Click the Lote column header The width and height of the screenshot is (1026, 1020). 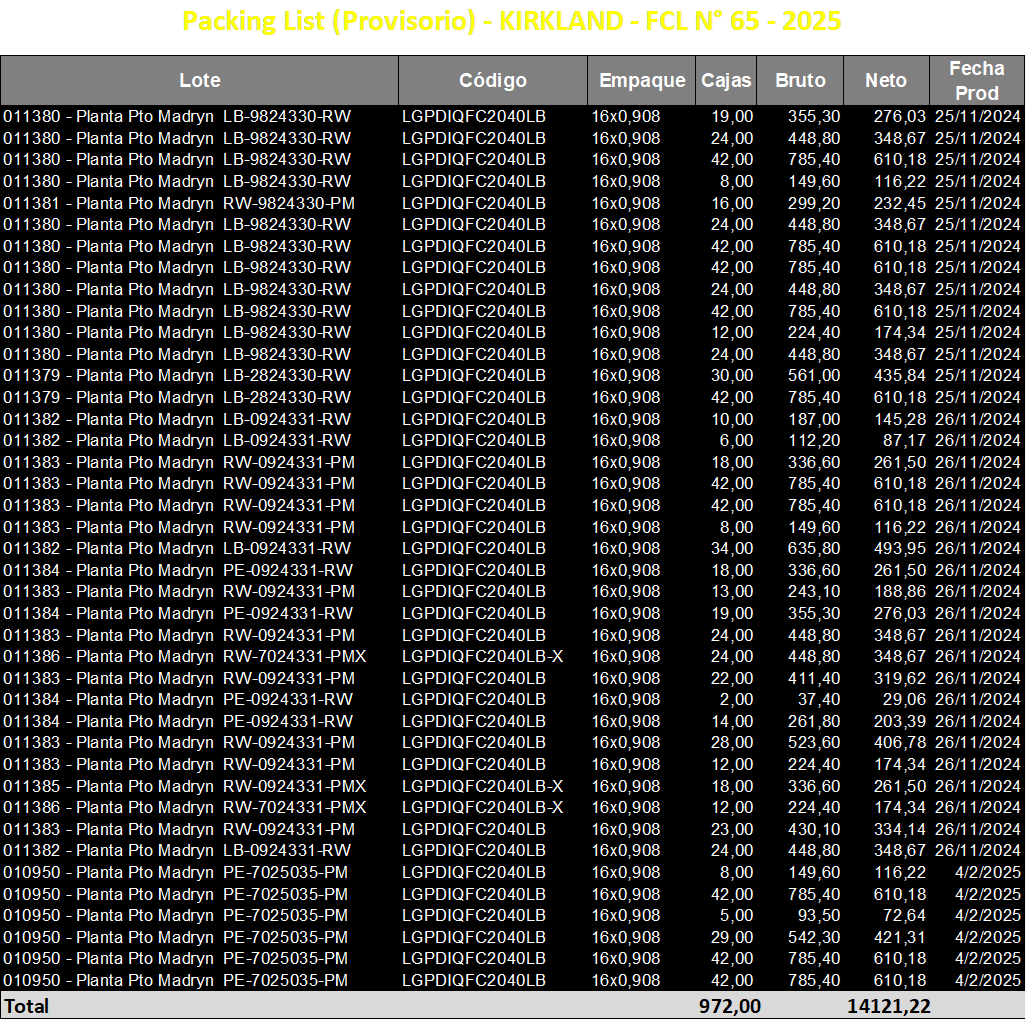pyautogui.click(x=200, y=80)
